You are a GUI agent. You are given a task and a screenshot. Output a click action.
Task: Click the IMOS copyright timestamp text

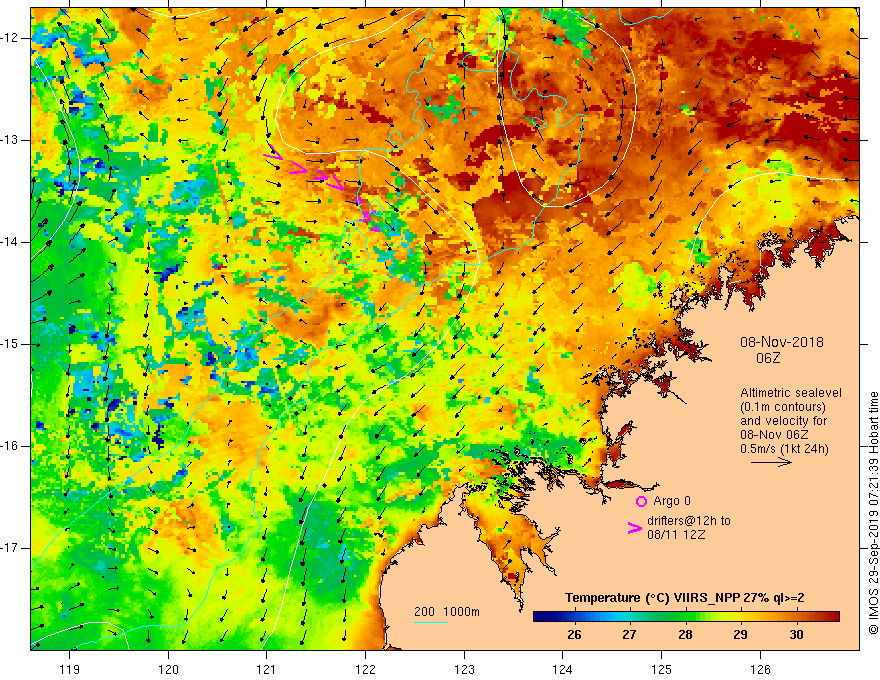873,513
